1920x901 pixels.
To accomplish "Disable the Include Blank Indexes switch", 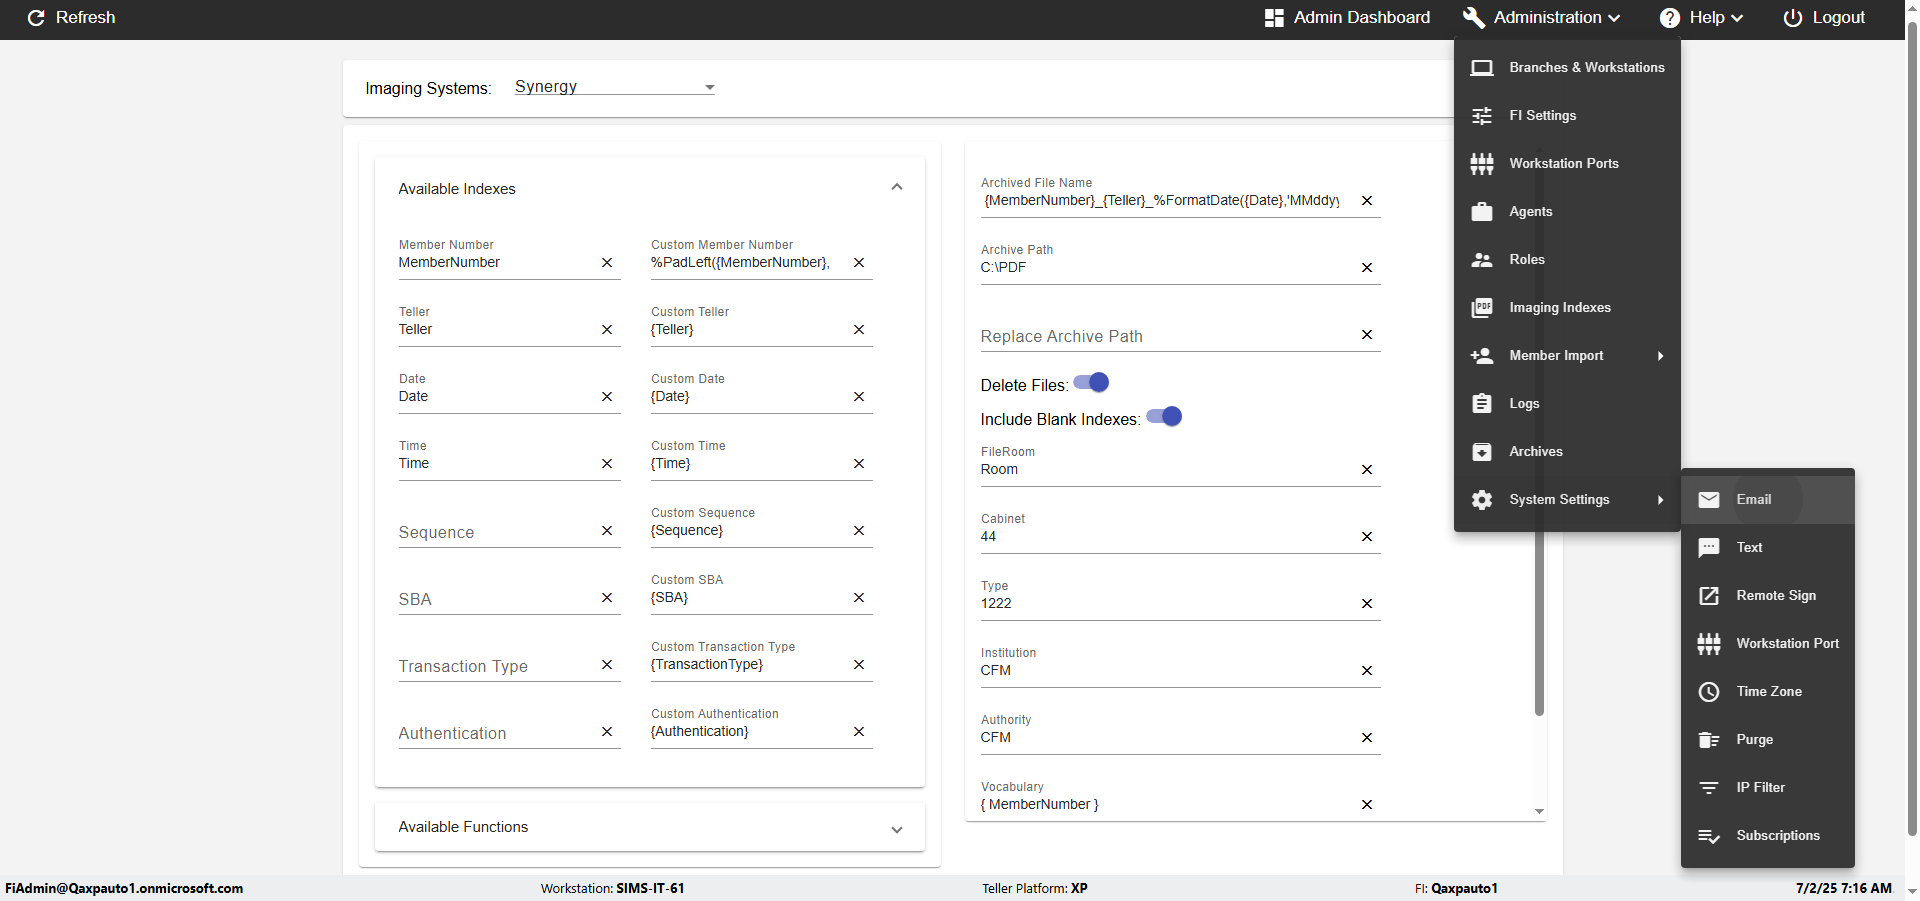I will (x=1164, y=417).
